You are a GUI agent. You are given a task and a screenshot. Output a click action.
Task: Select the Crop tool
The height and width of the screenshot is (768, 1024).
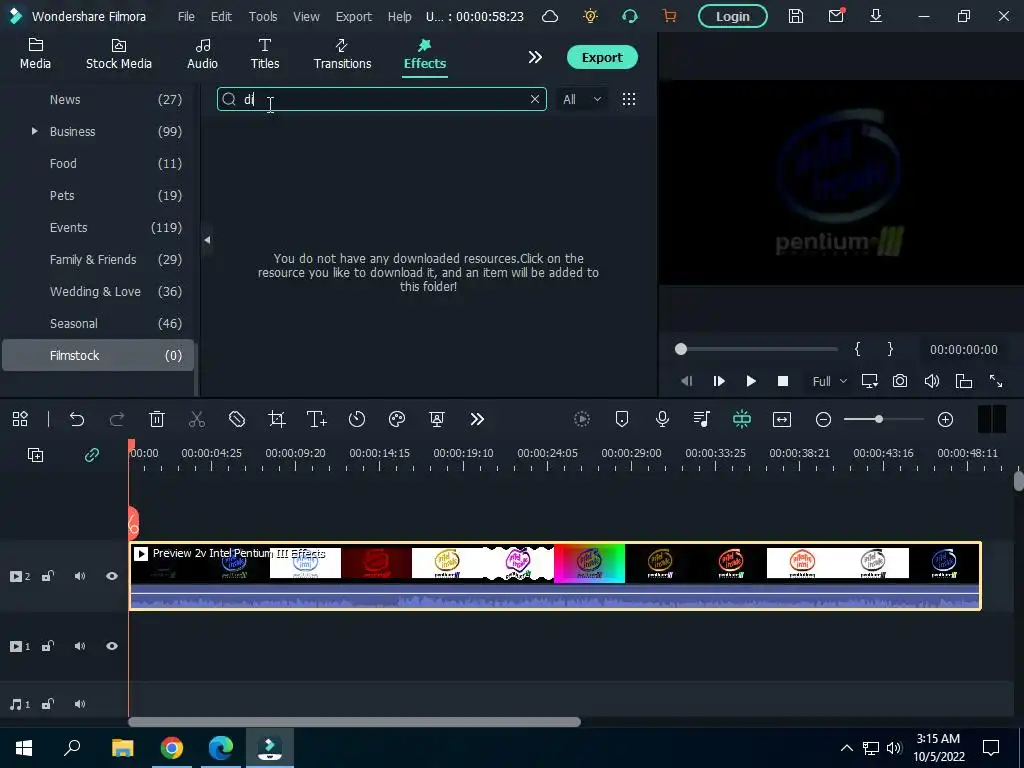click(277, 419)
